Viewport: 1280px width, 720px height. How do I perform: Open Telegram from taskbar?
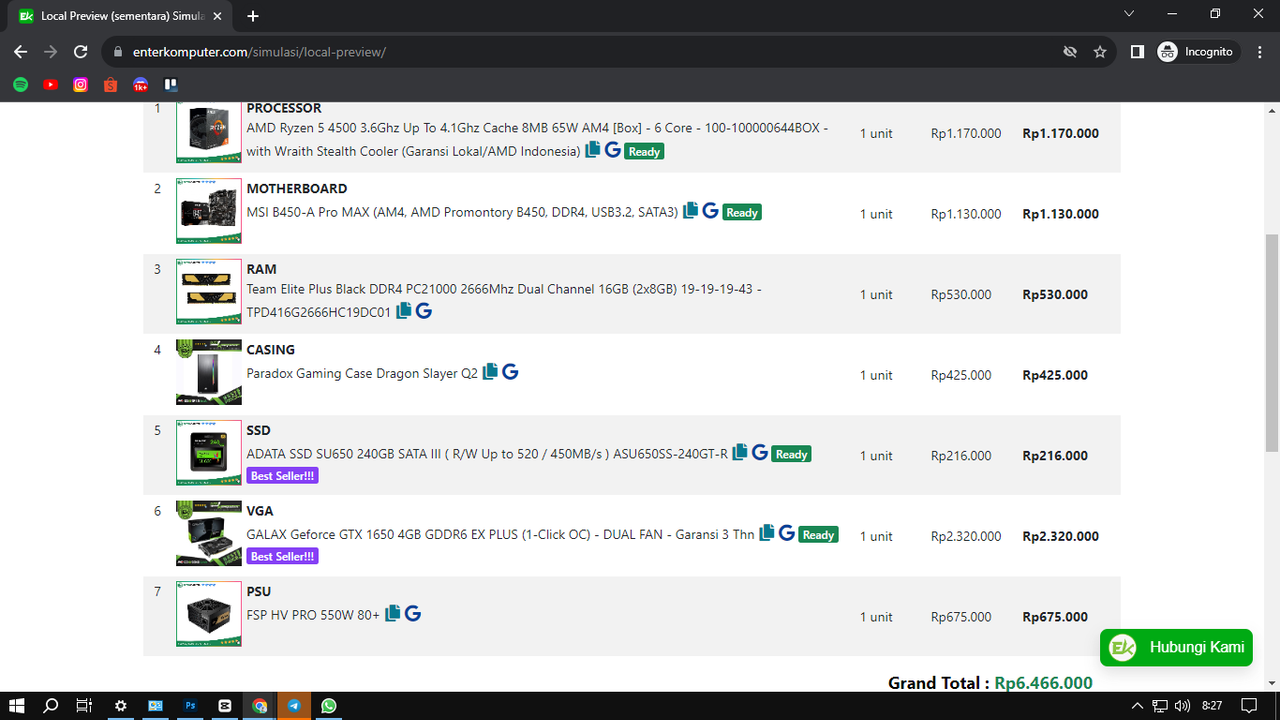tap(294, 705)
